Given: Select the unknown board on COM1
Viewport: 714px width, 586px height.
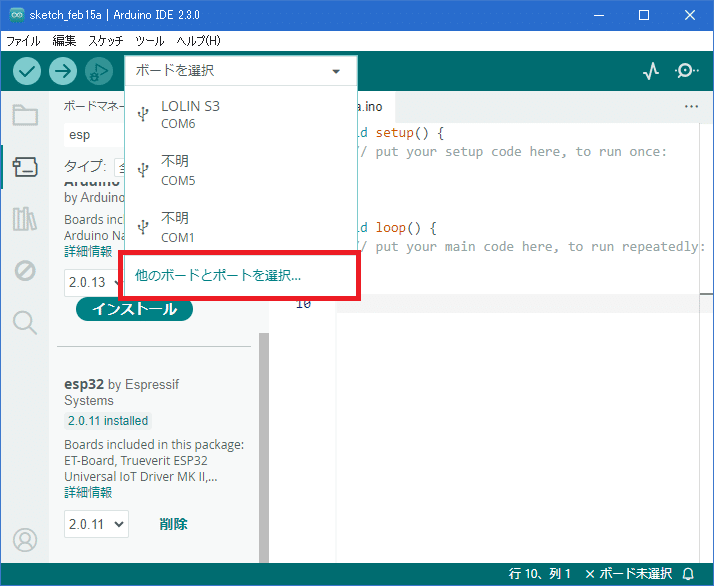Looking at the screenshot, I should tap(241, 227).
